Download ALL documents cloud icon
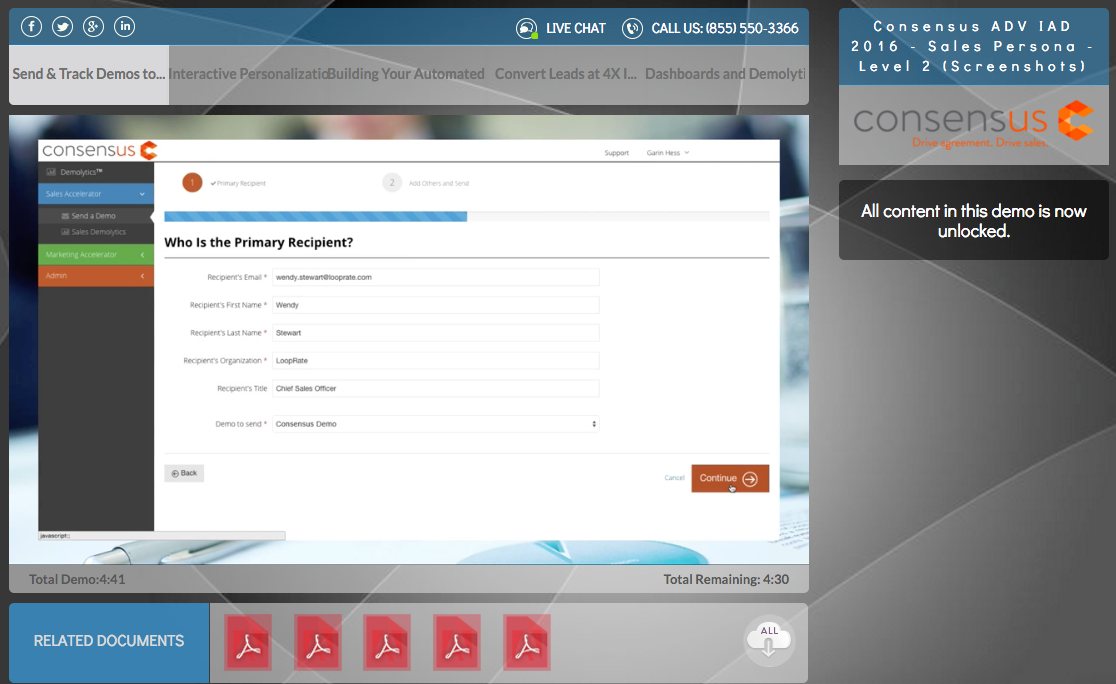Viewport: 1116px width, 684px height. tap(769, 641)
